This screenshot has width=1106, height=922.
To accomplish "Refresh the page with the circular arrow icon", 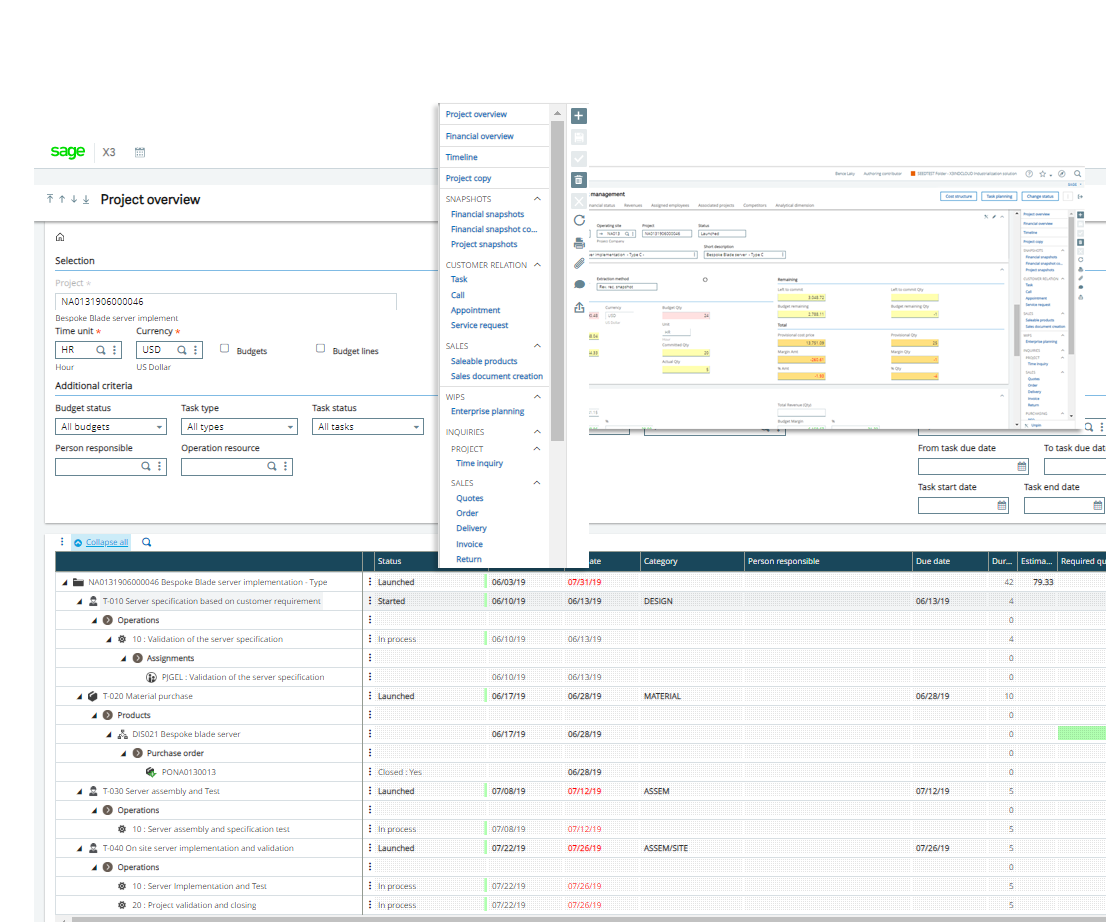I will [578, 222].
